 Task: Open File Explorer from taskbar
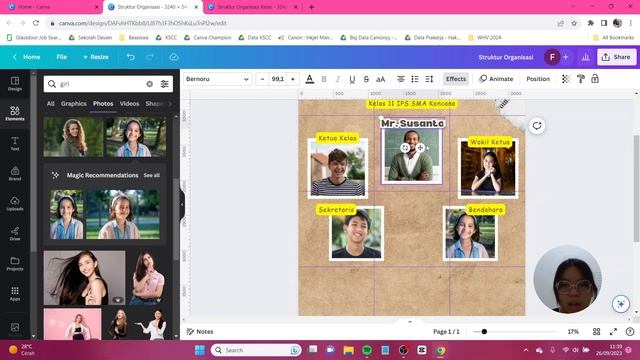click(x=348, y=350)
